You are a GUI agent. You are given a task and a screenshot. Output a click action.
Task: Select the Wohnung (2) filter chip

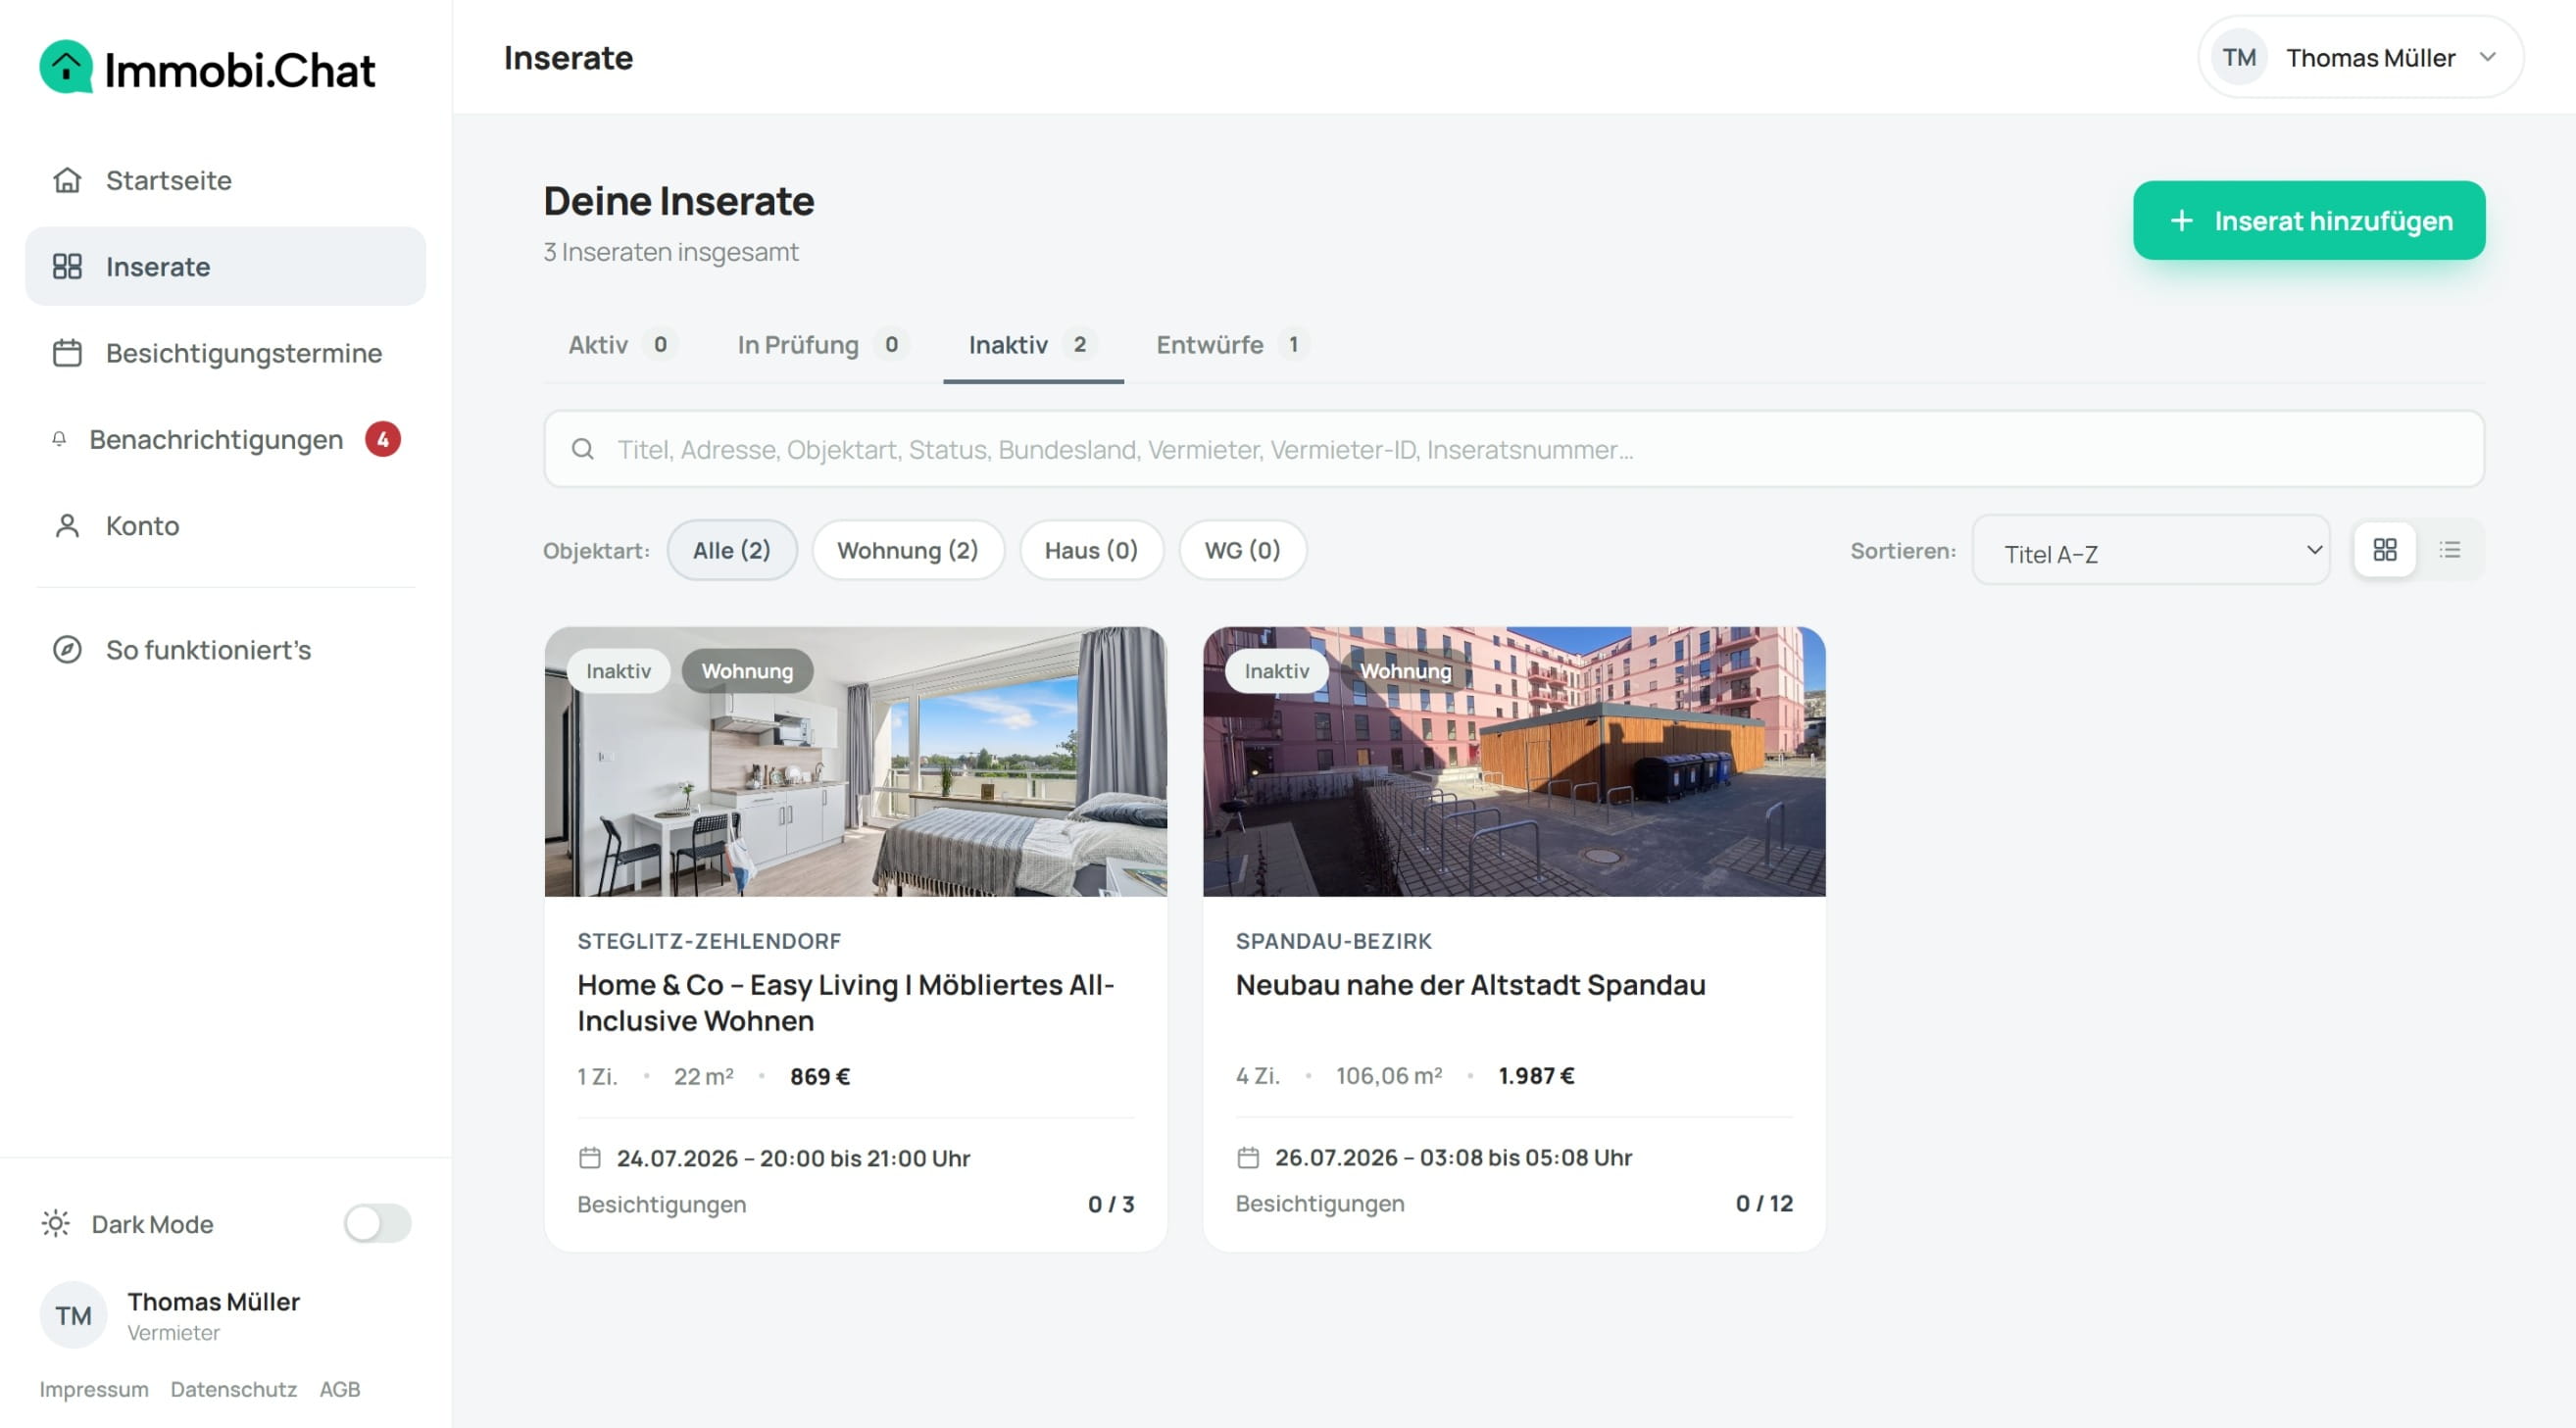click(x=907, y=549)
